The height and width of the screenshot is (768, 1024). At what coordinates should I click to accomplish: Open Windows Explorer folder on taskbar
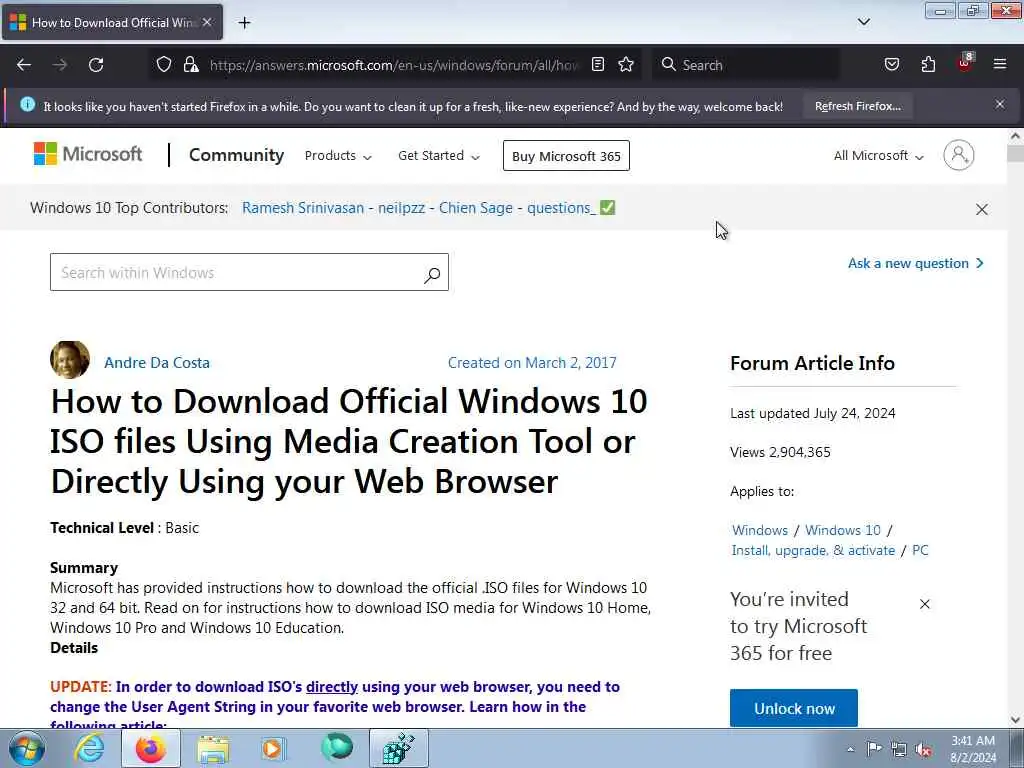(213, 748)
